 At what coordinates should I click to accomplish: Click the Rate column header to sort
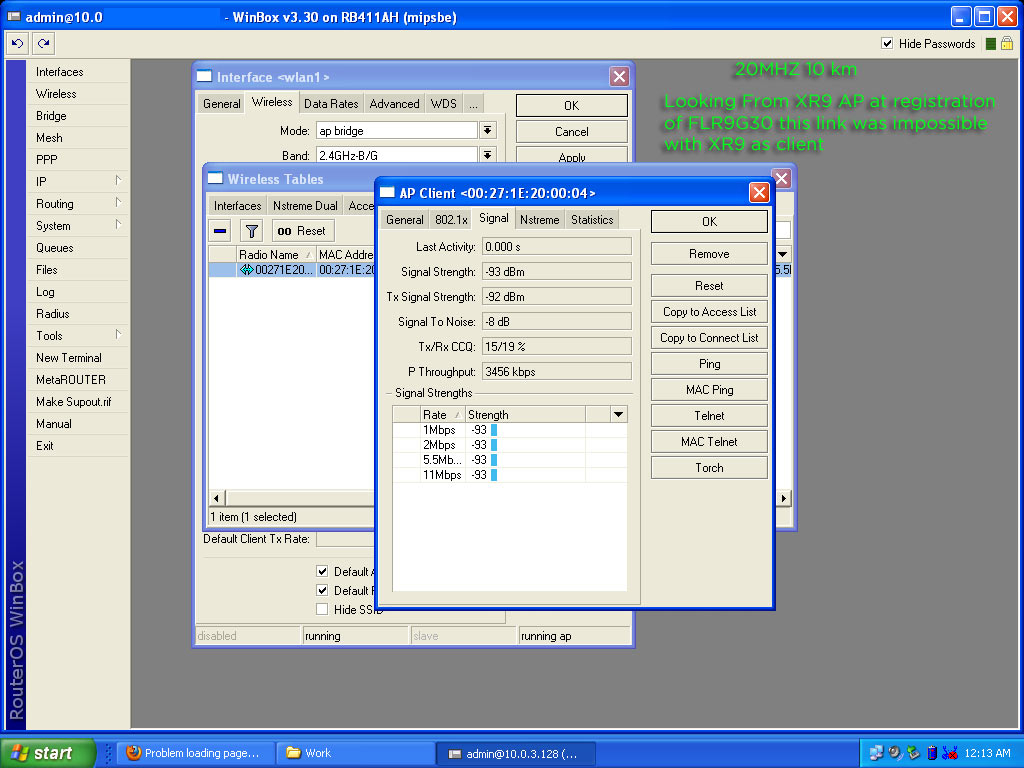441,414
